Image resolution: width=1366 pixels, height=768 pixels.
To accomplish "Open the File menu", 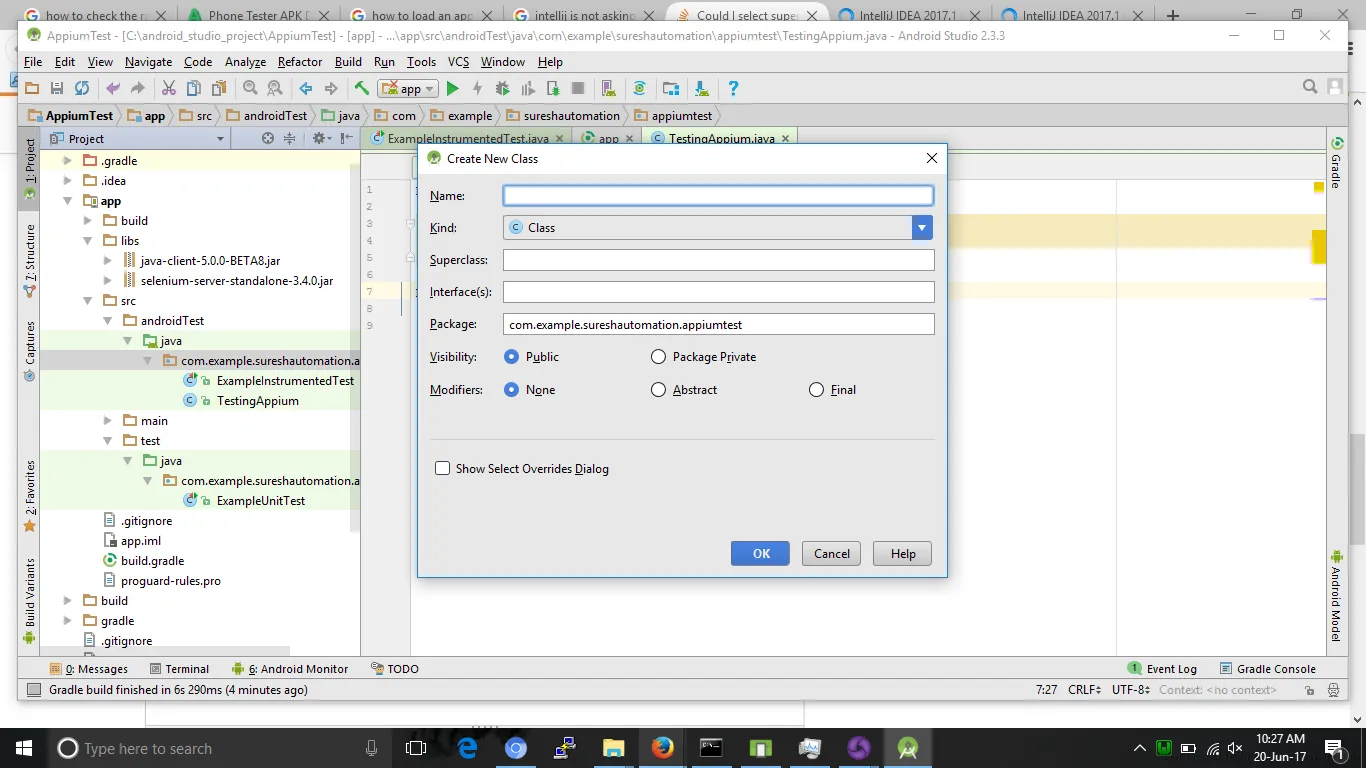I will [x=33, y=62].
